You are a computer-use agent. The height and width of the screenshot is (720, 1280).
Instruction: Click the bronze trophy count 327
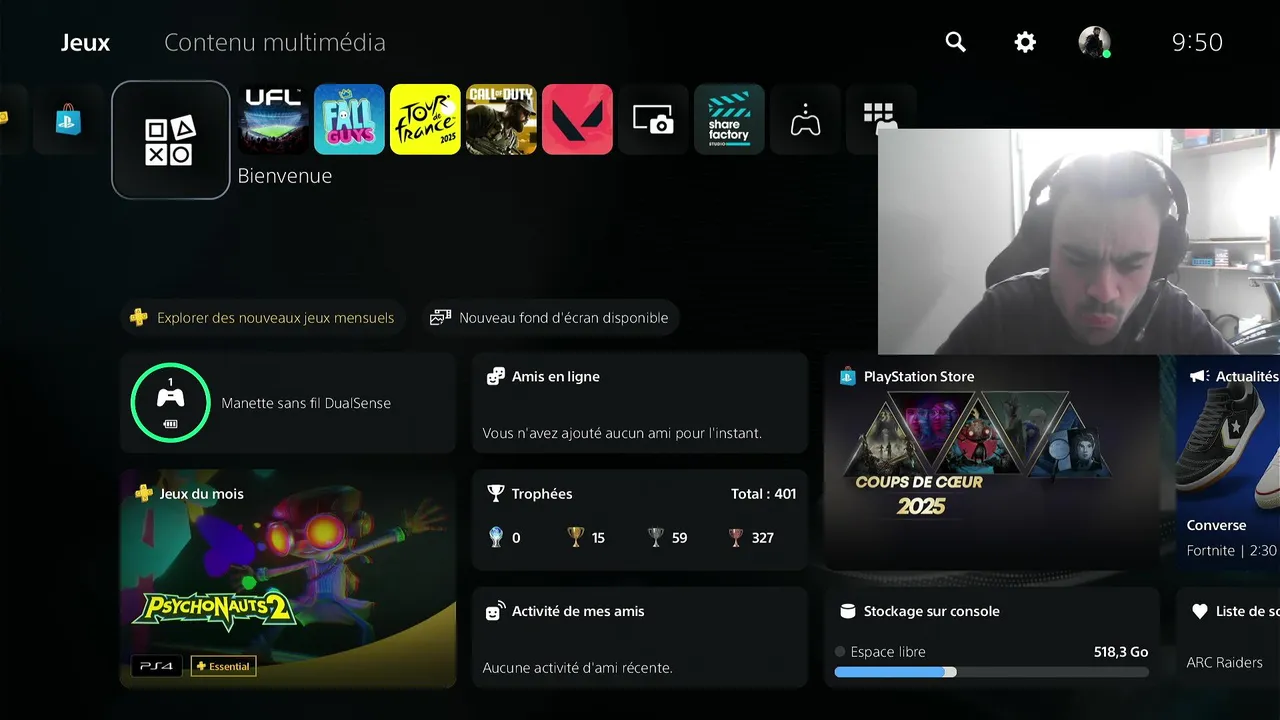(x=751, y=538)
